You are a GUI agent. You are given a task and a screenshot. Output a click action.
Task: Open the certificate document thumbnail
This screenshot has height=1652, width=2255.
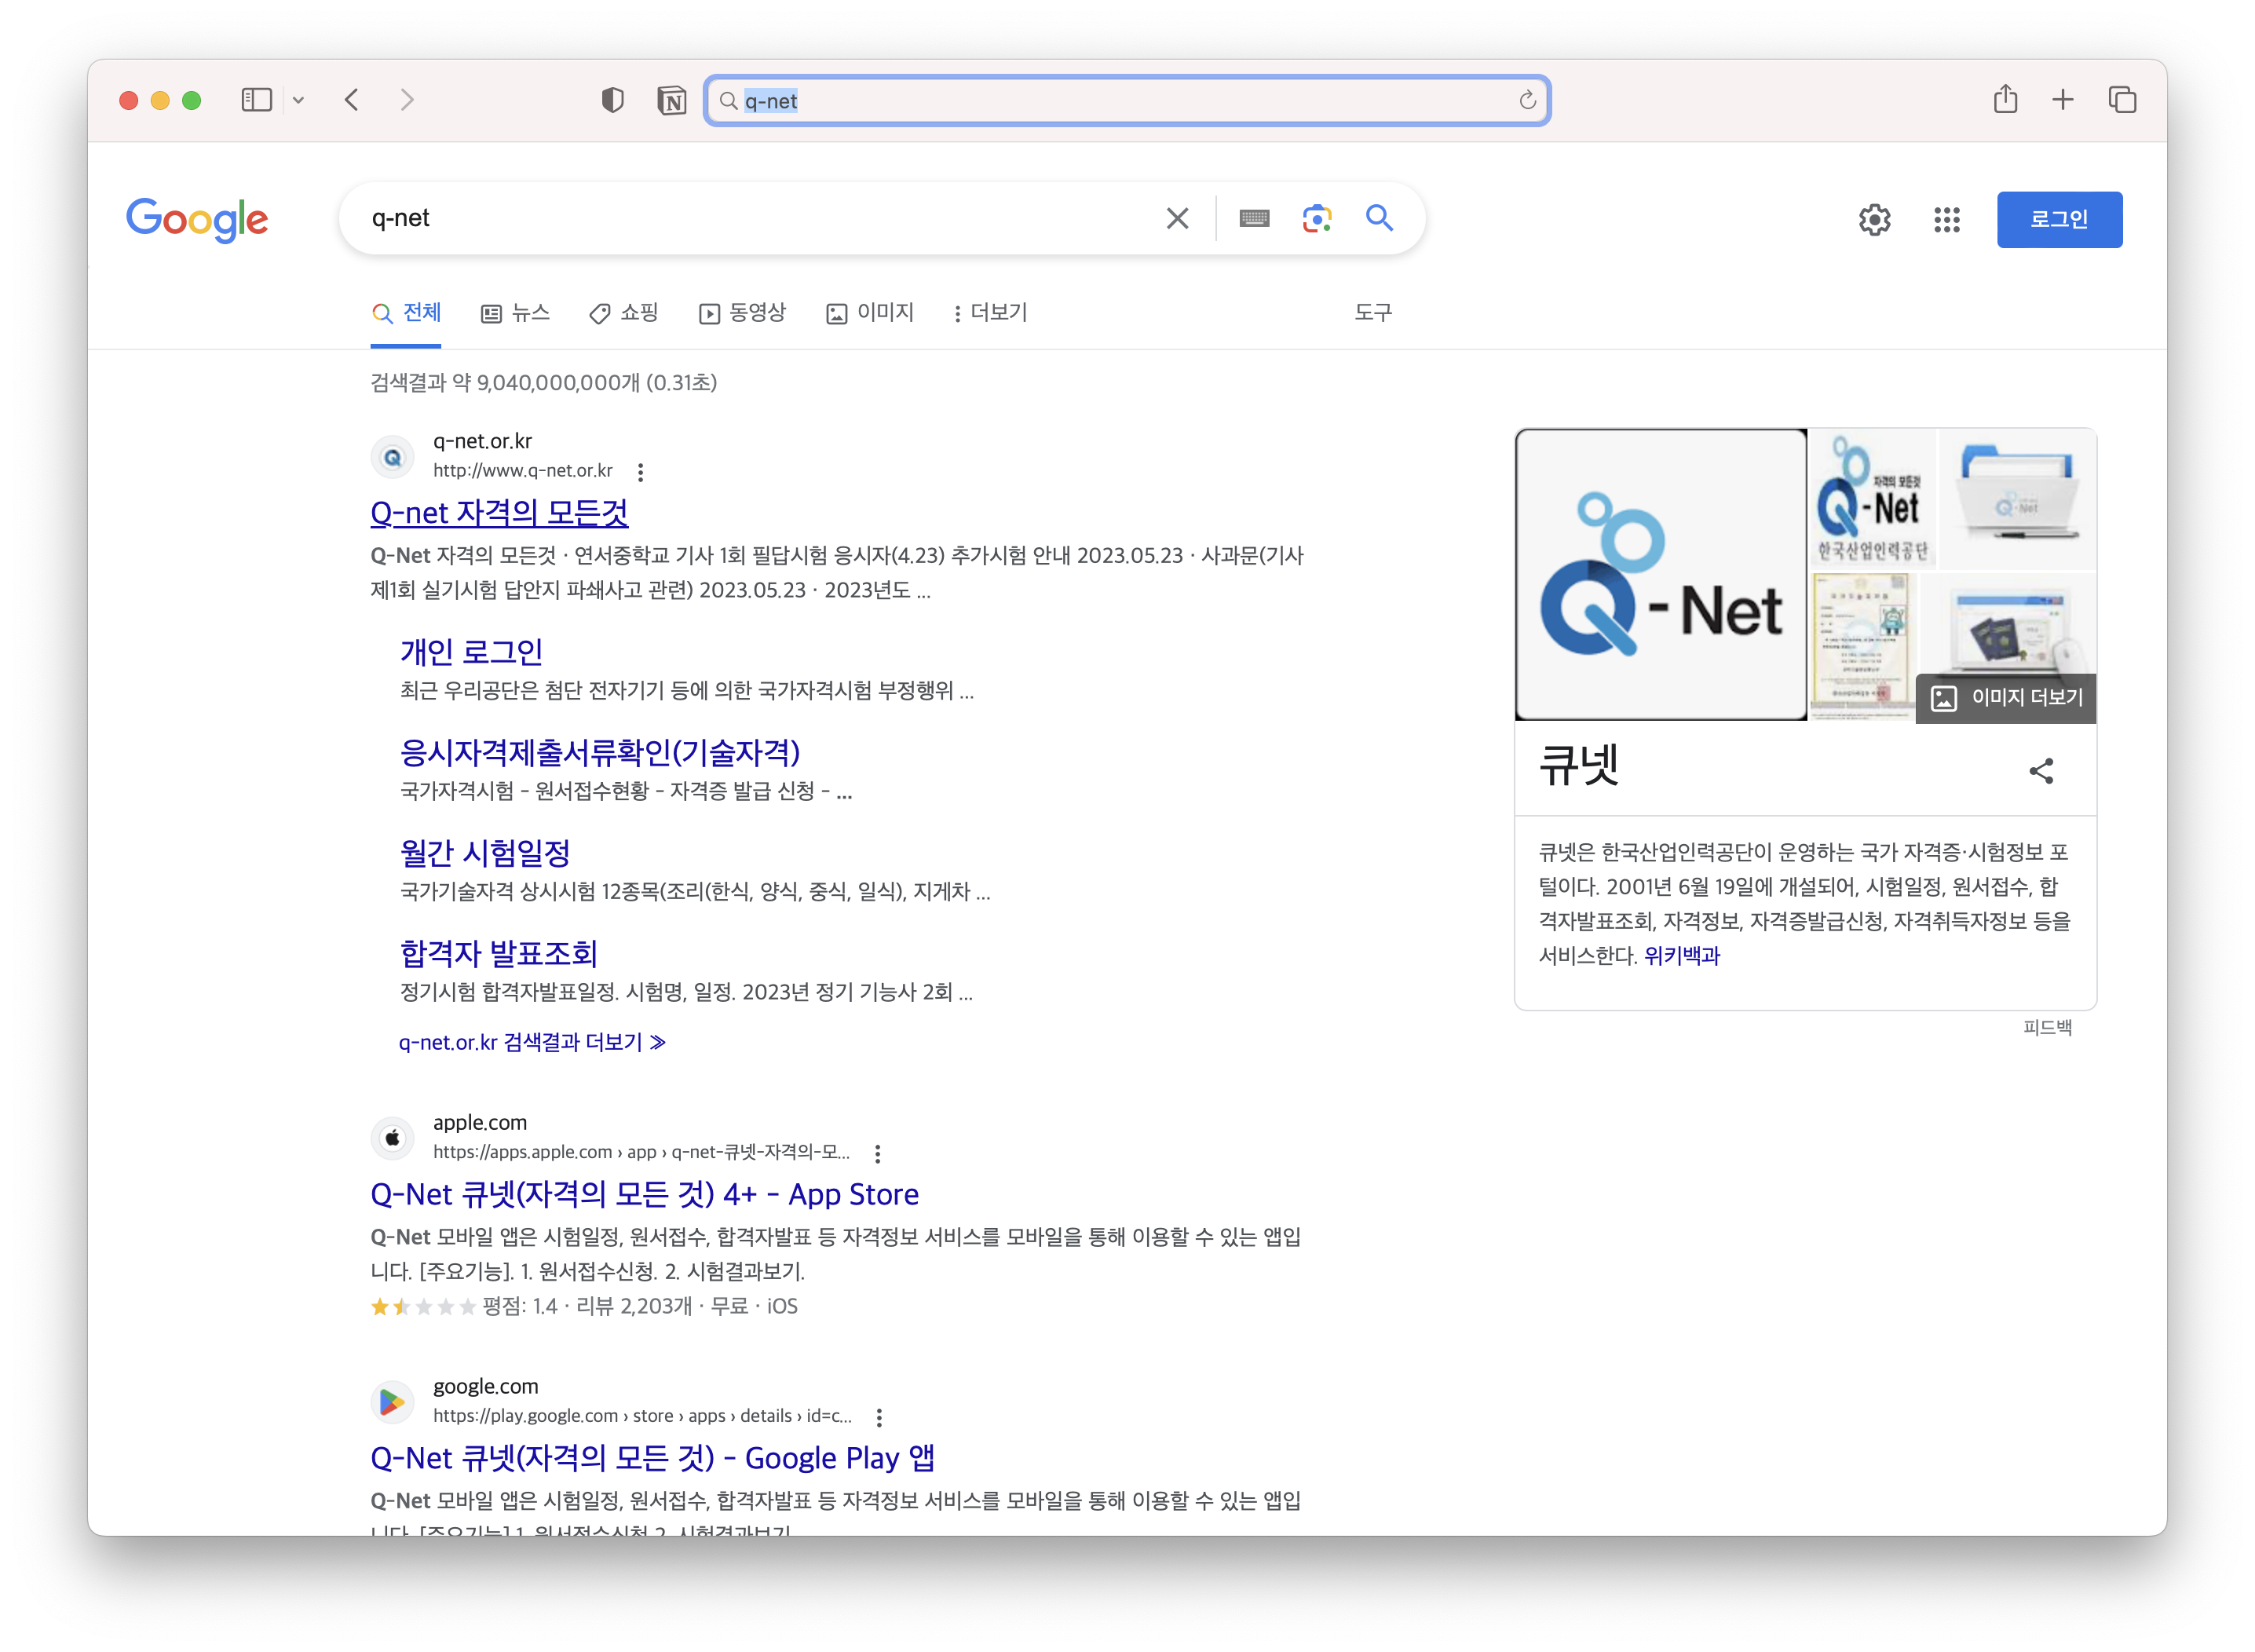[1862, 646]
